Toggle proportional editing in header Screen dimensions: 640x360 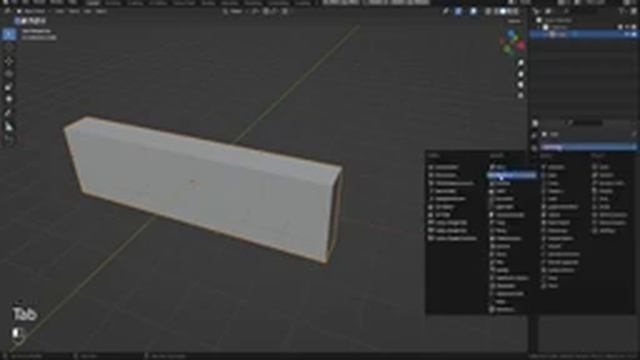[x=285, y=11]
